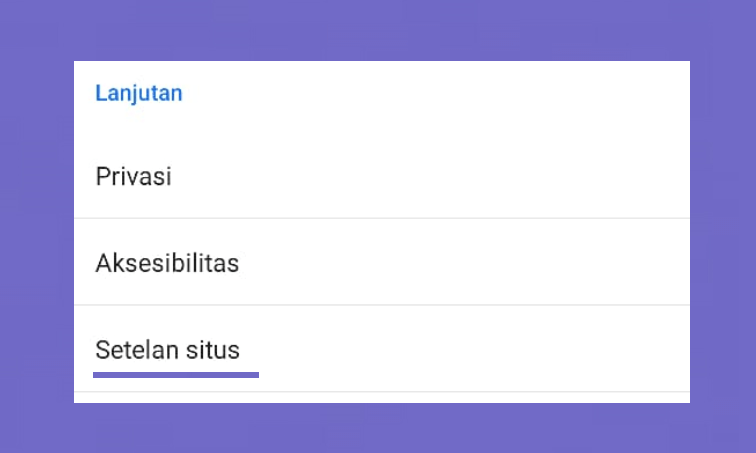The image size is (756, 453).
Task: Choose the privacy (Privasi) list item
Action: click(x=382, y=176)
